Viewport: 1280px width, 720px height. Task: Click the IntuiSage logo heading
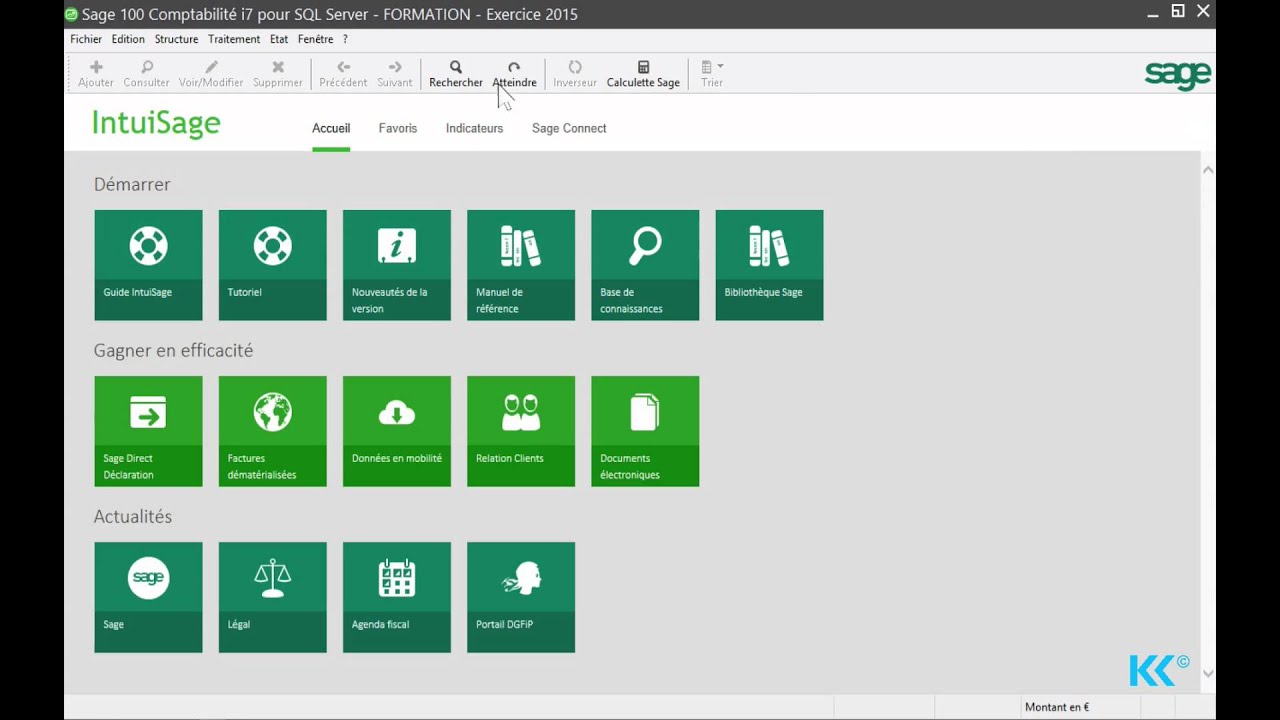tap(156, 124)
